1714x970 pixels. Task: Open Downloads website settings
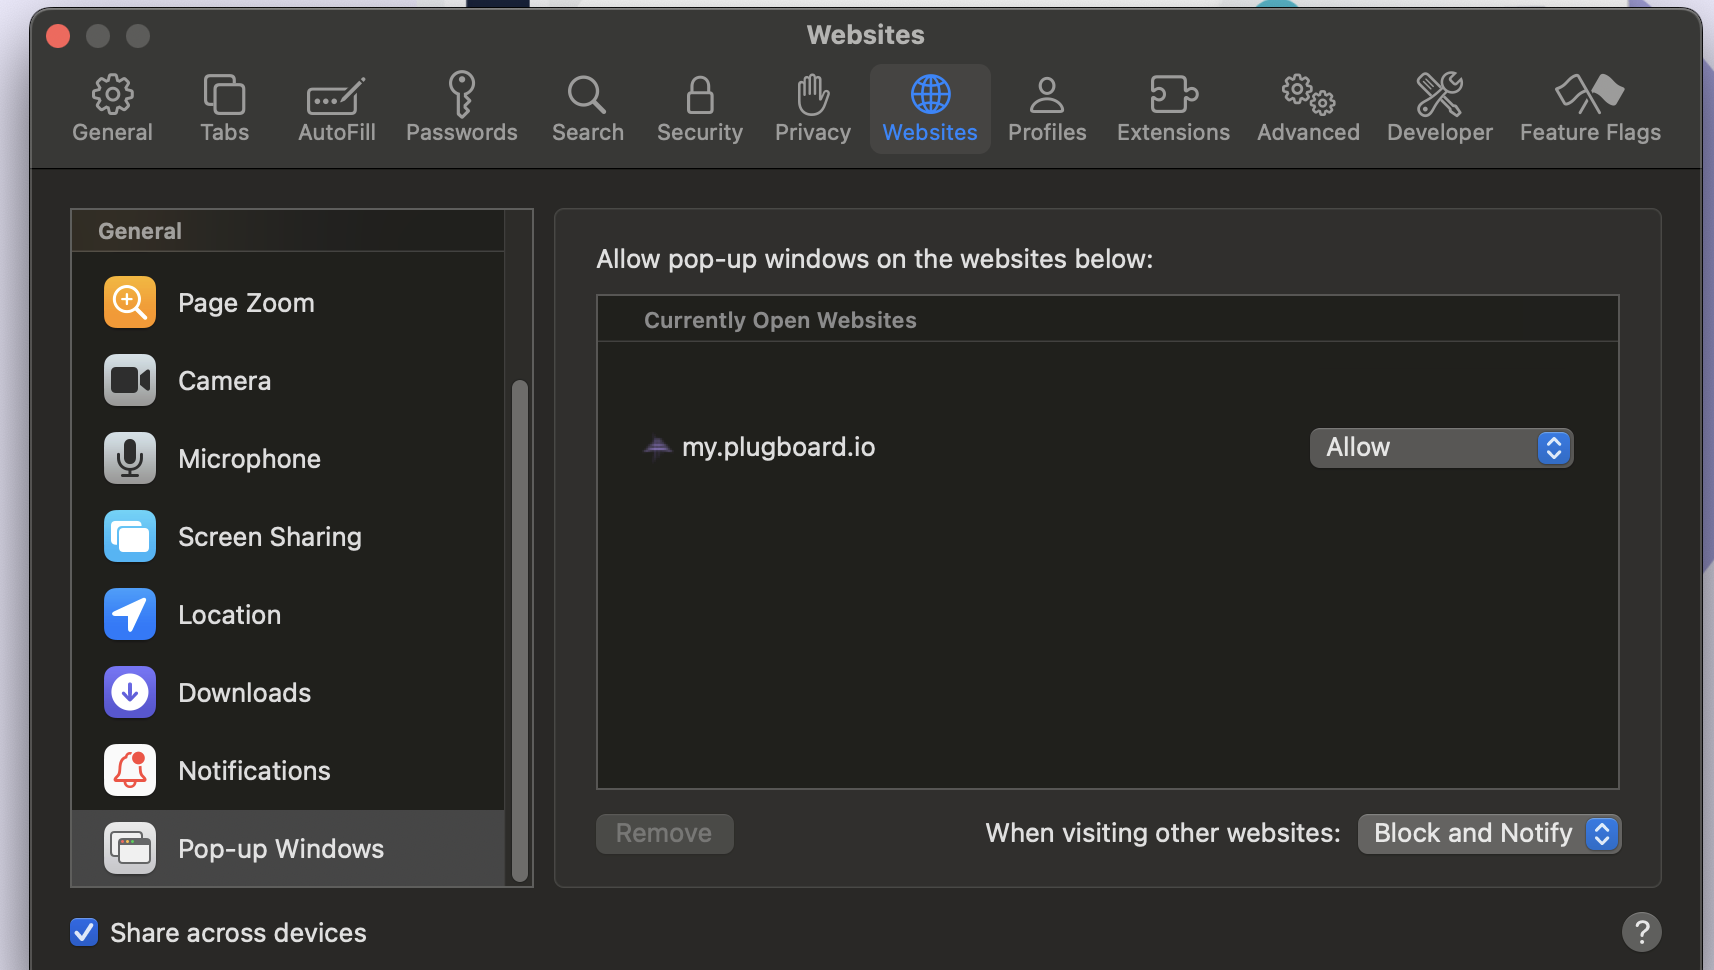coord(244,692)
